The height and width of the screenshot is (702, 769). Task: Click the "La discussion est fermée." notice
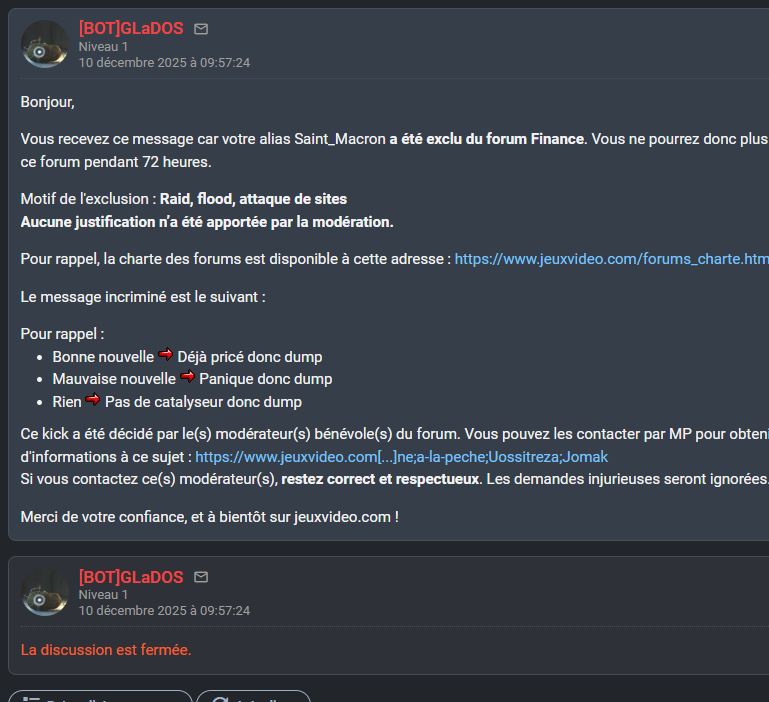click(x=106, y=650)
